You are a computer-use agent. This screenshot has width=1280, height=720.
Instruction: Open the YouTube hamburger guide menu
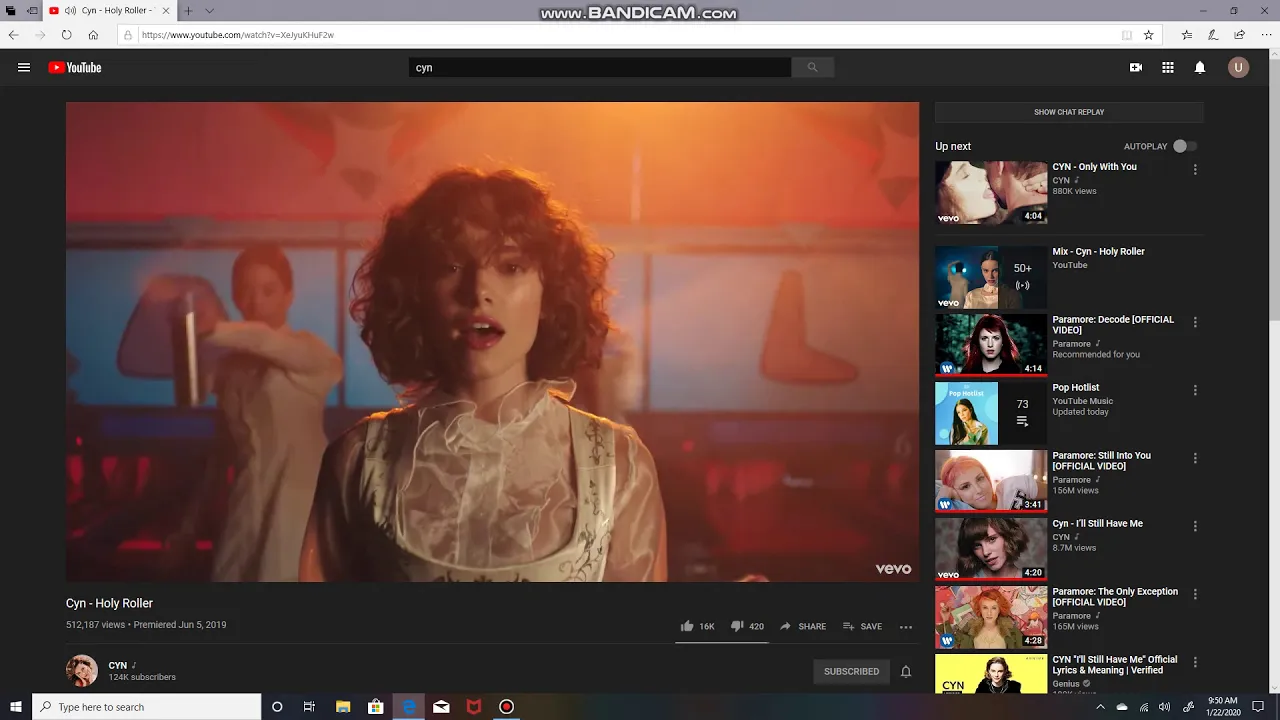24,68
